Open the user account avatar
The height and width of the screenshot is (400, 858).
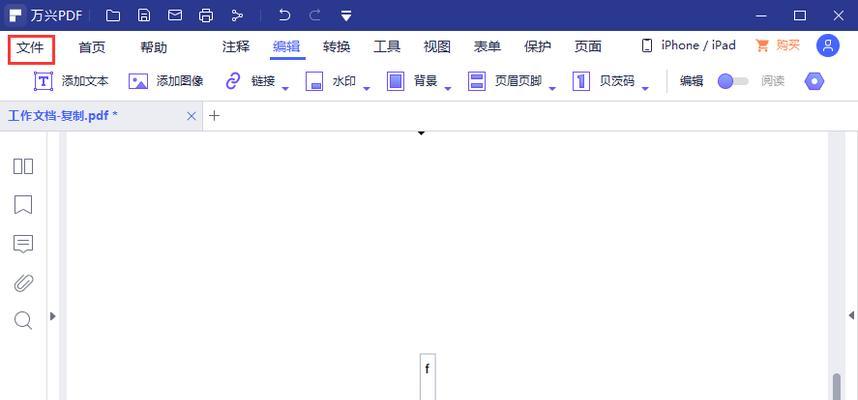(828, 46)
